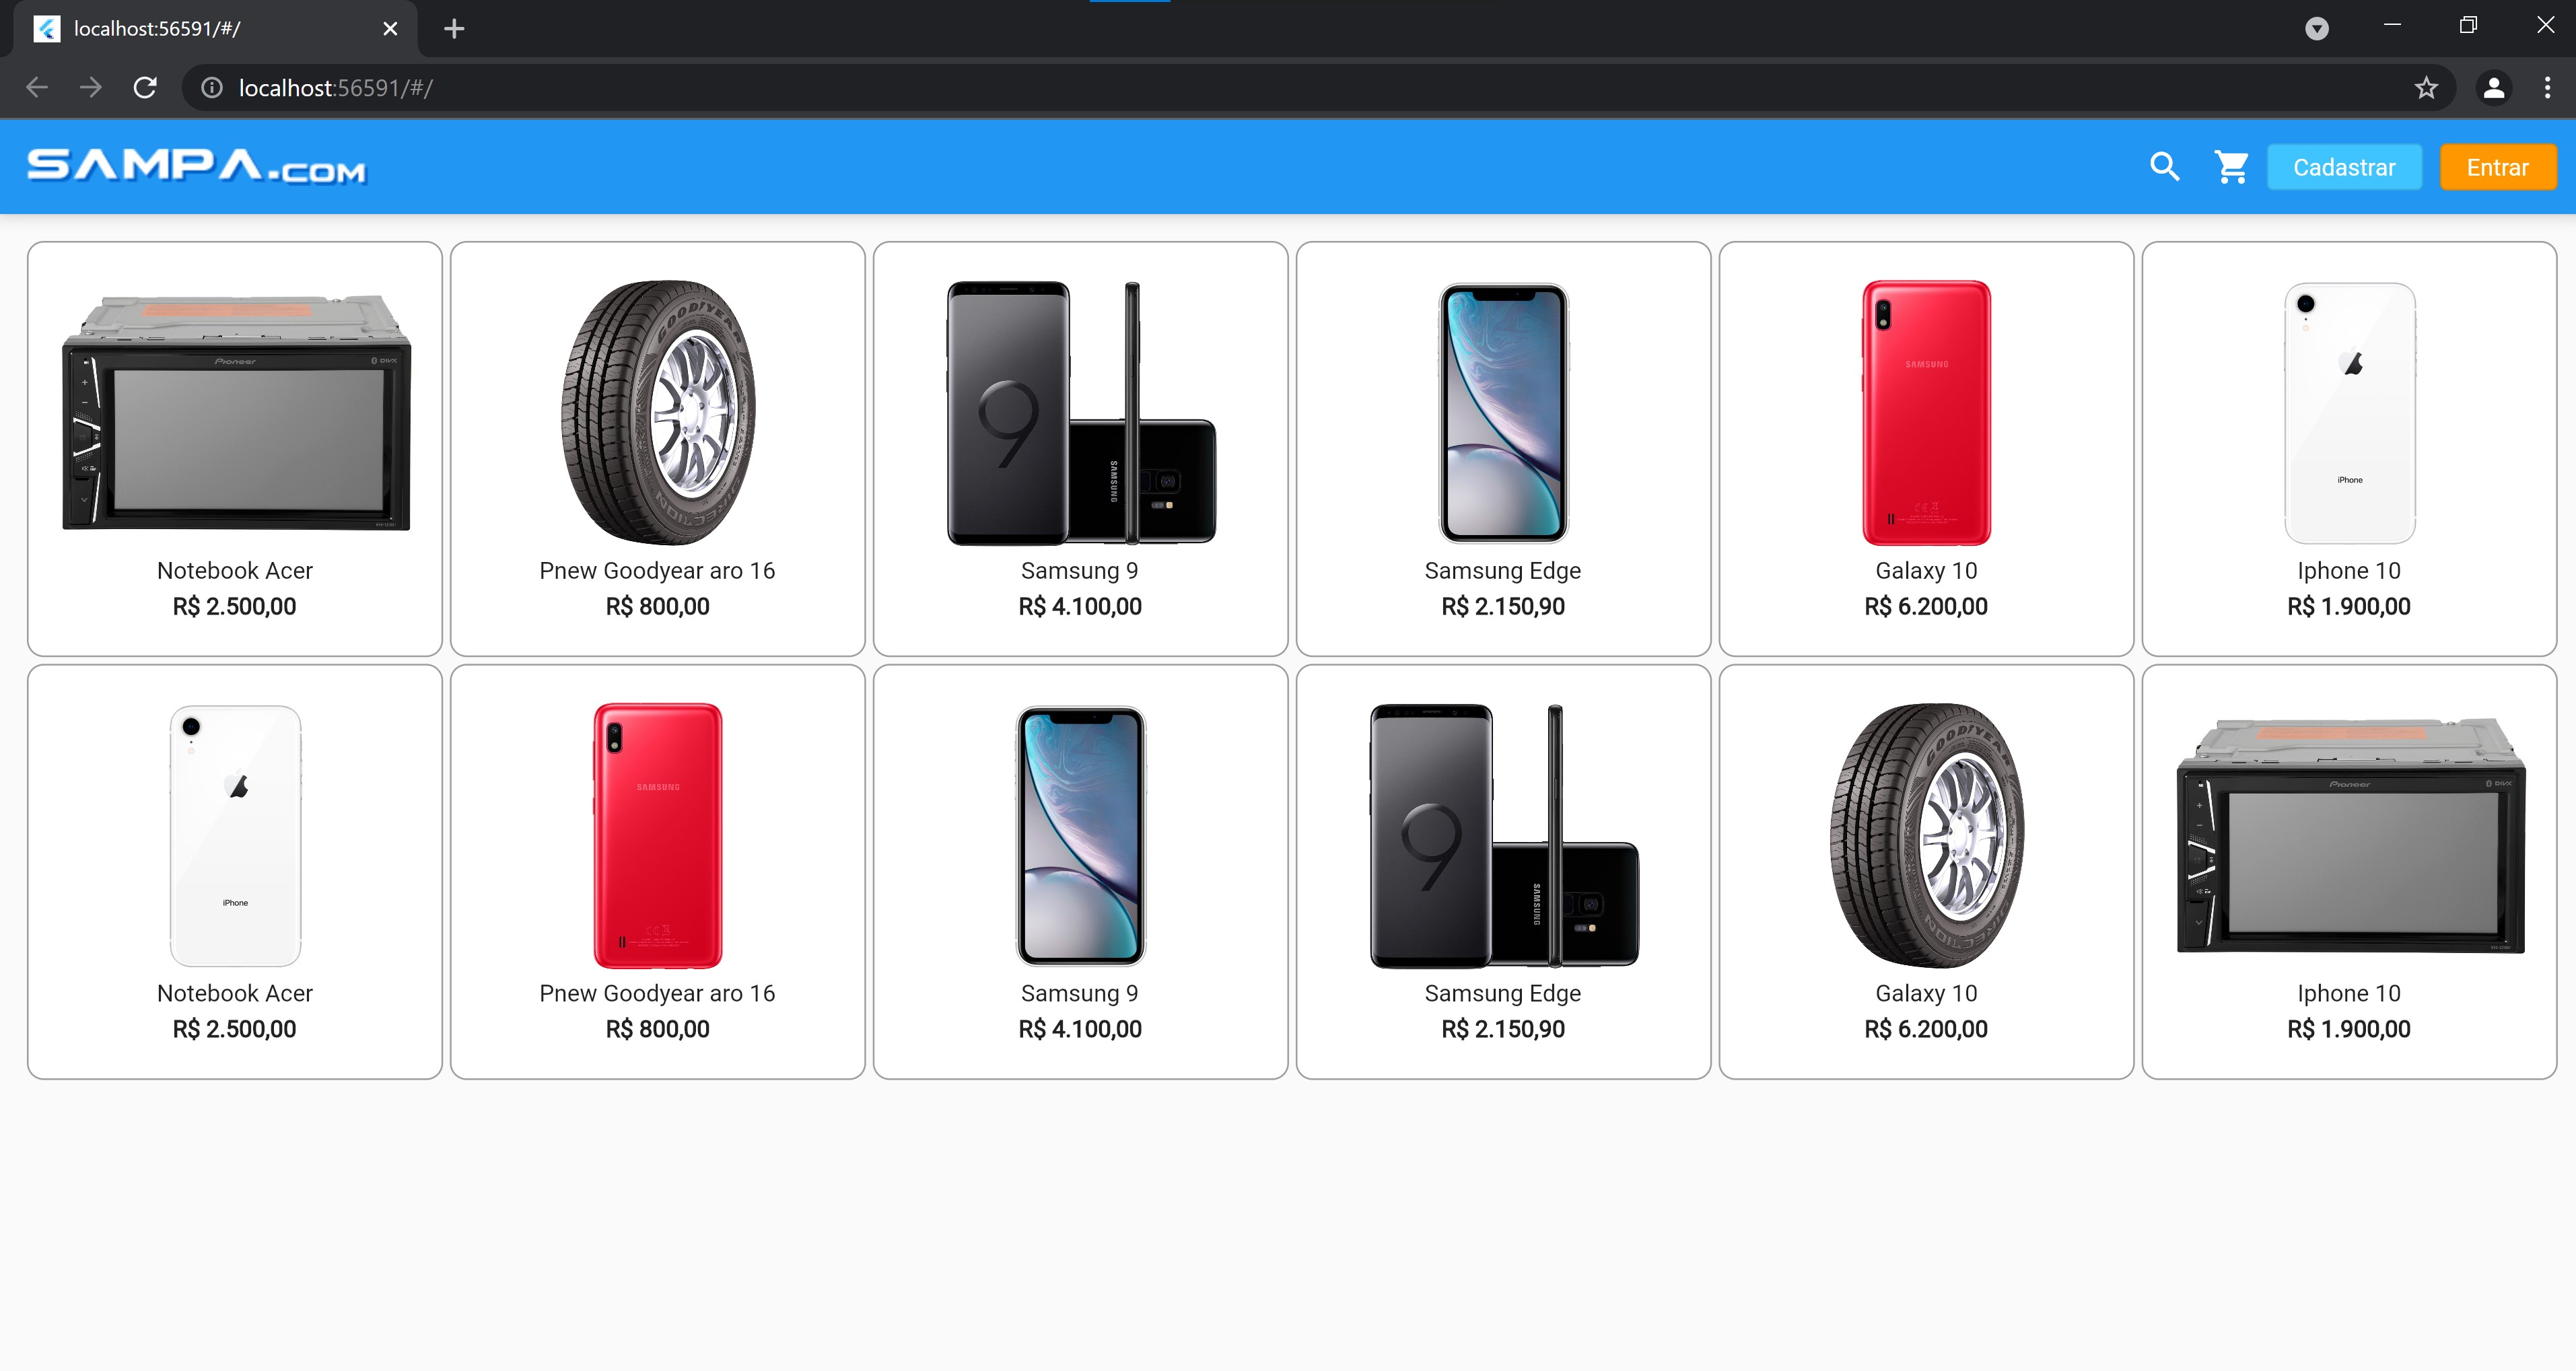2576x1371 pixels.
Task: Bookmark this page with the star icon
Action: tap(2426, 88)
